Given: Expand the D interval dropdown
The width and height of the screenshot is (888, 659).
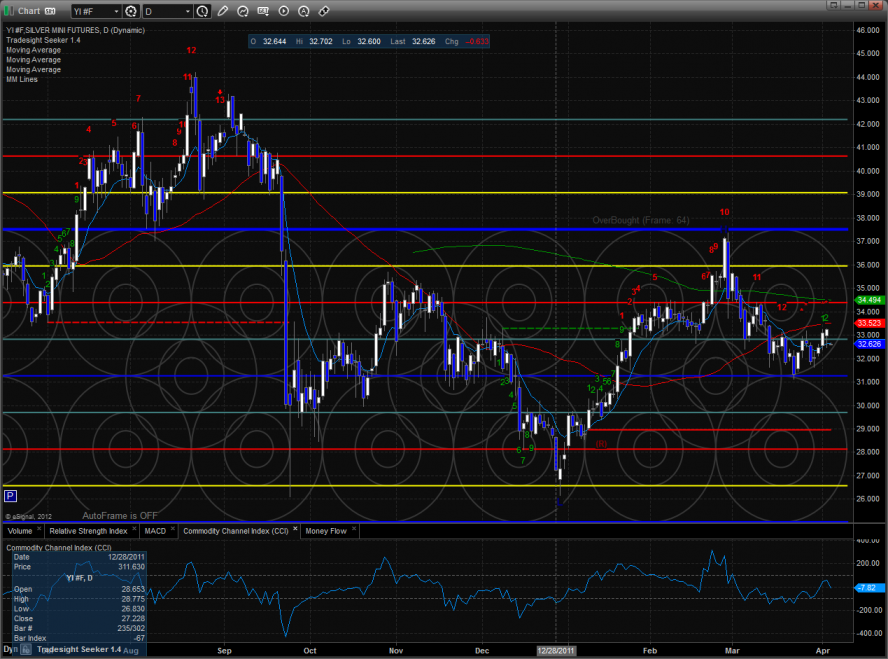Looking at the screenshot, I should [x=187, y=11].
